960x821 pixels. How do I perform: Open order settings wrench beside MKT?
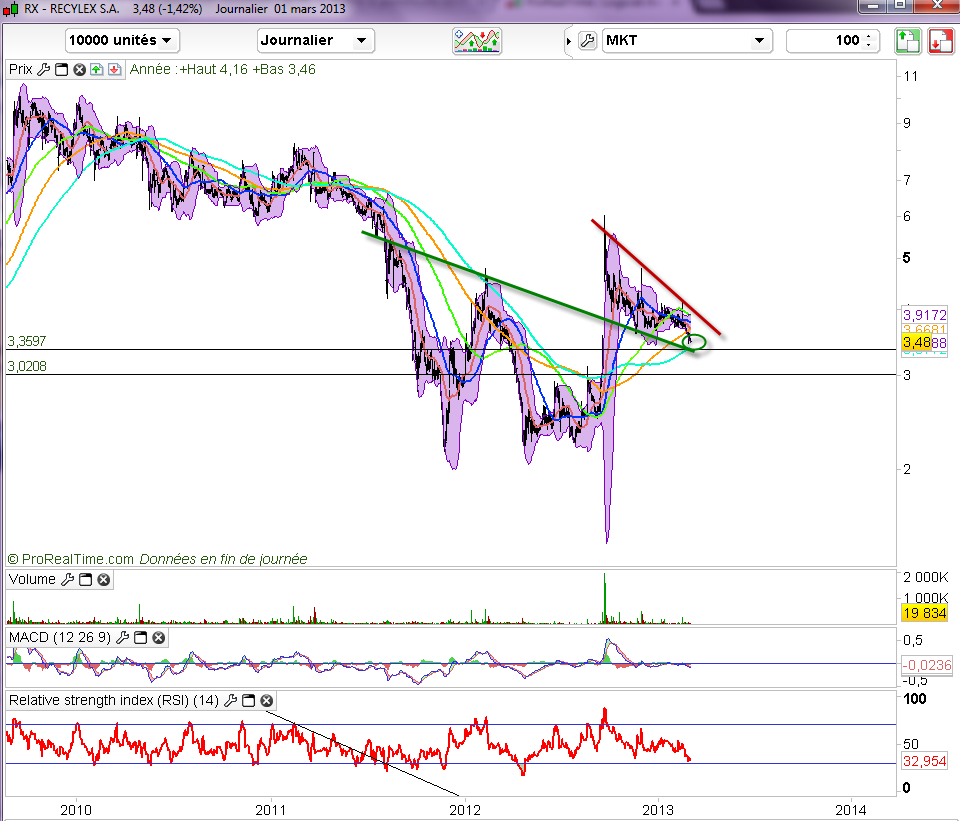(x=587, y=41)
